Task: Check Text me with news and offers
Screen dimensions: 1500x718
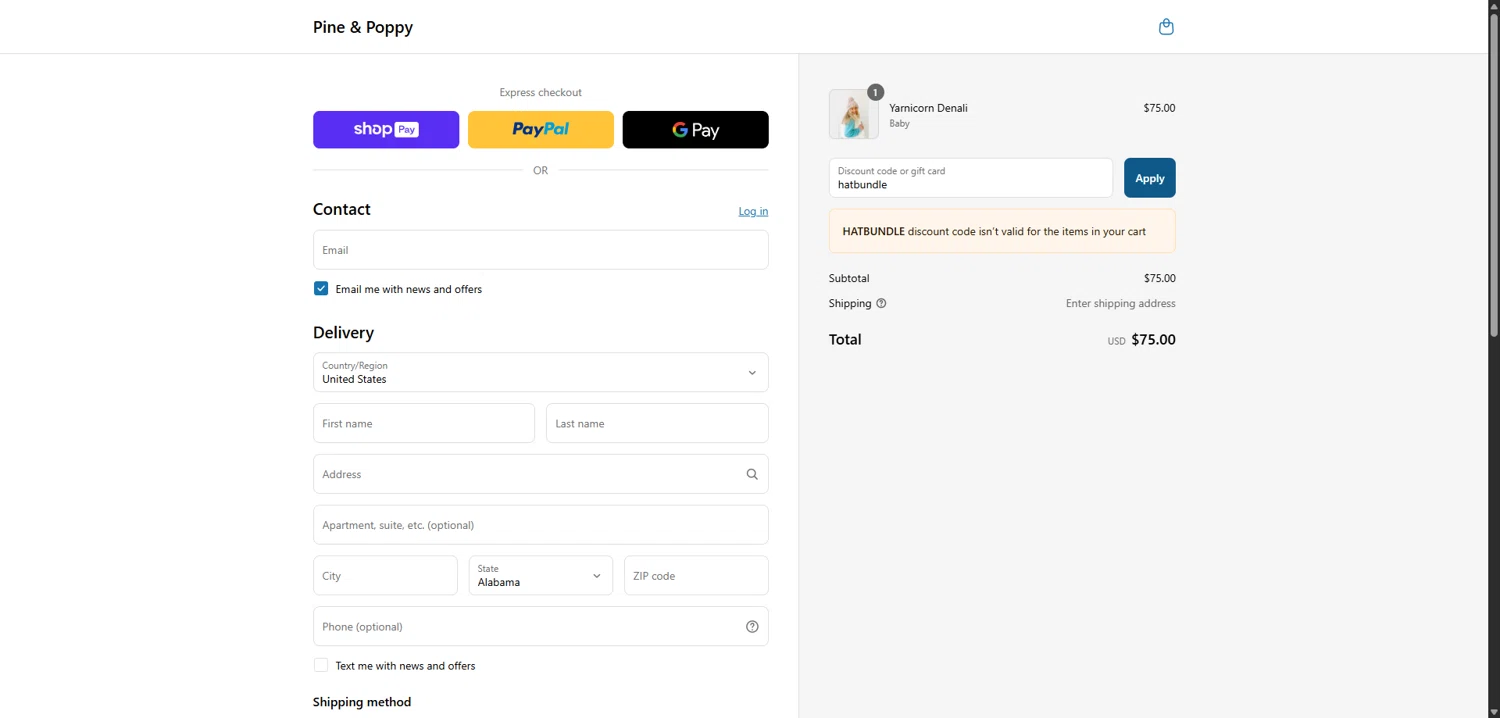Action: click(x=321, y=665)
